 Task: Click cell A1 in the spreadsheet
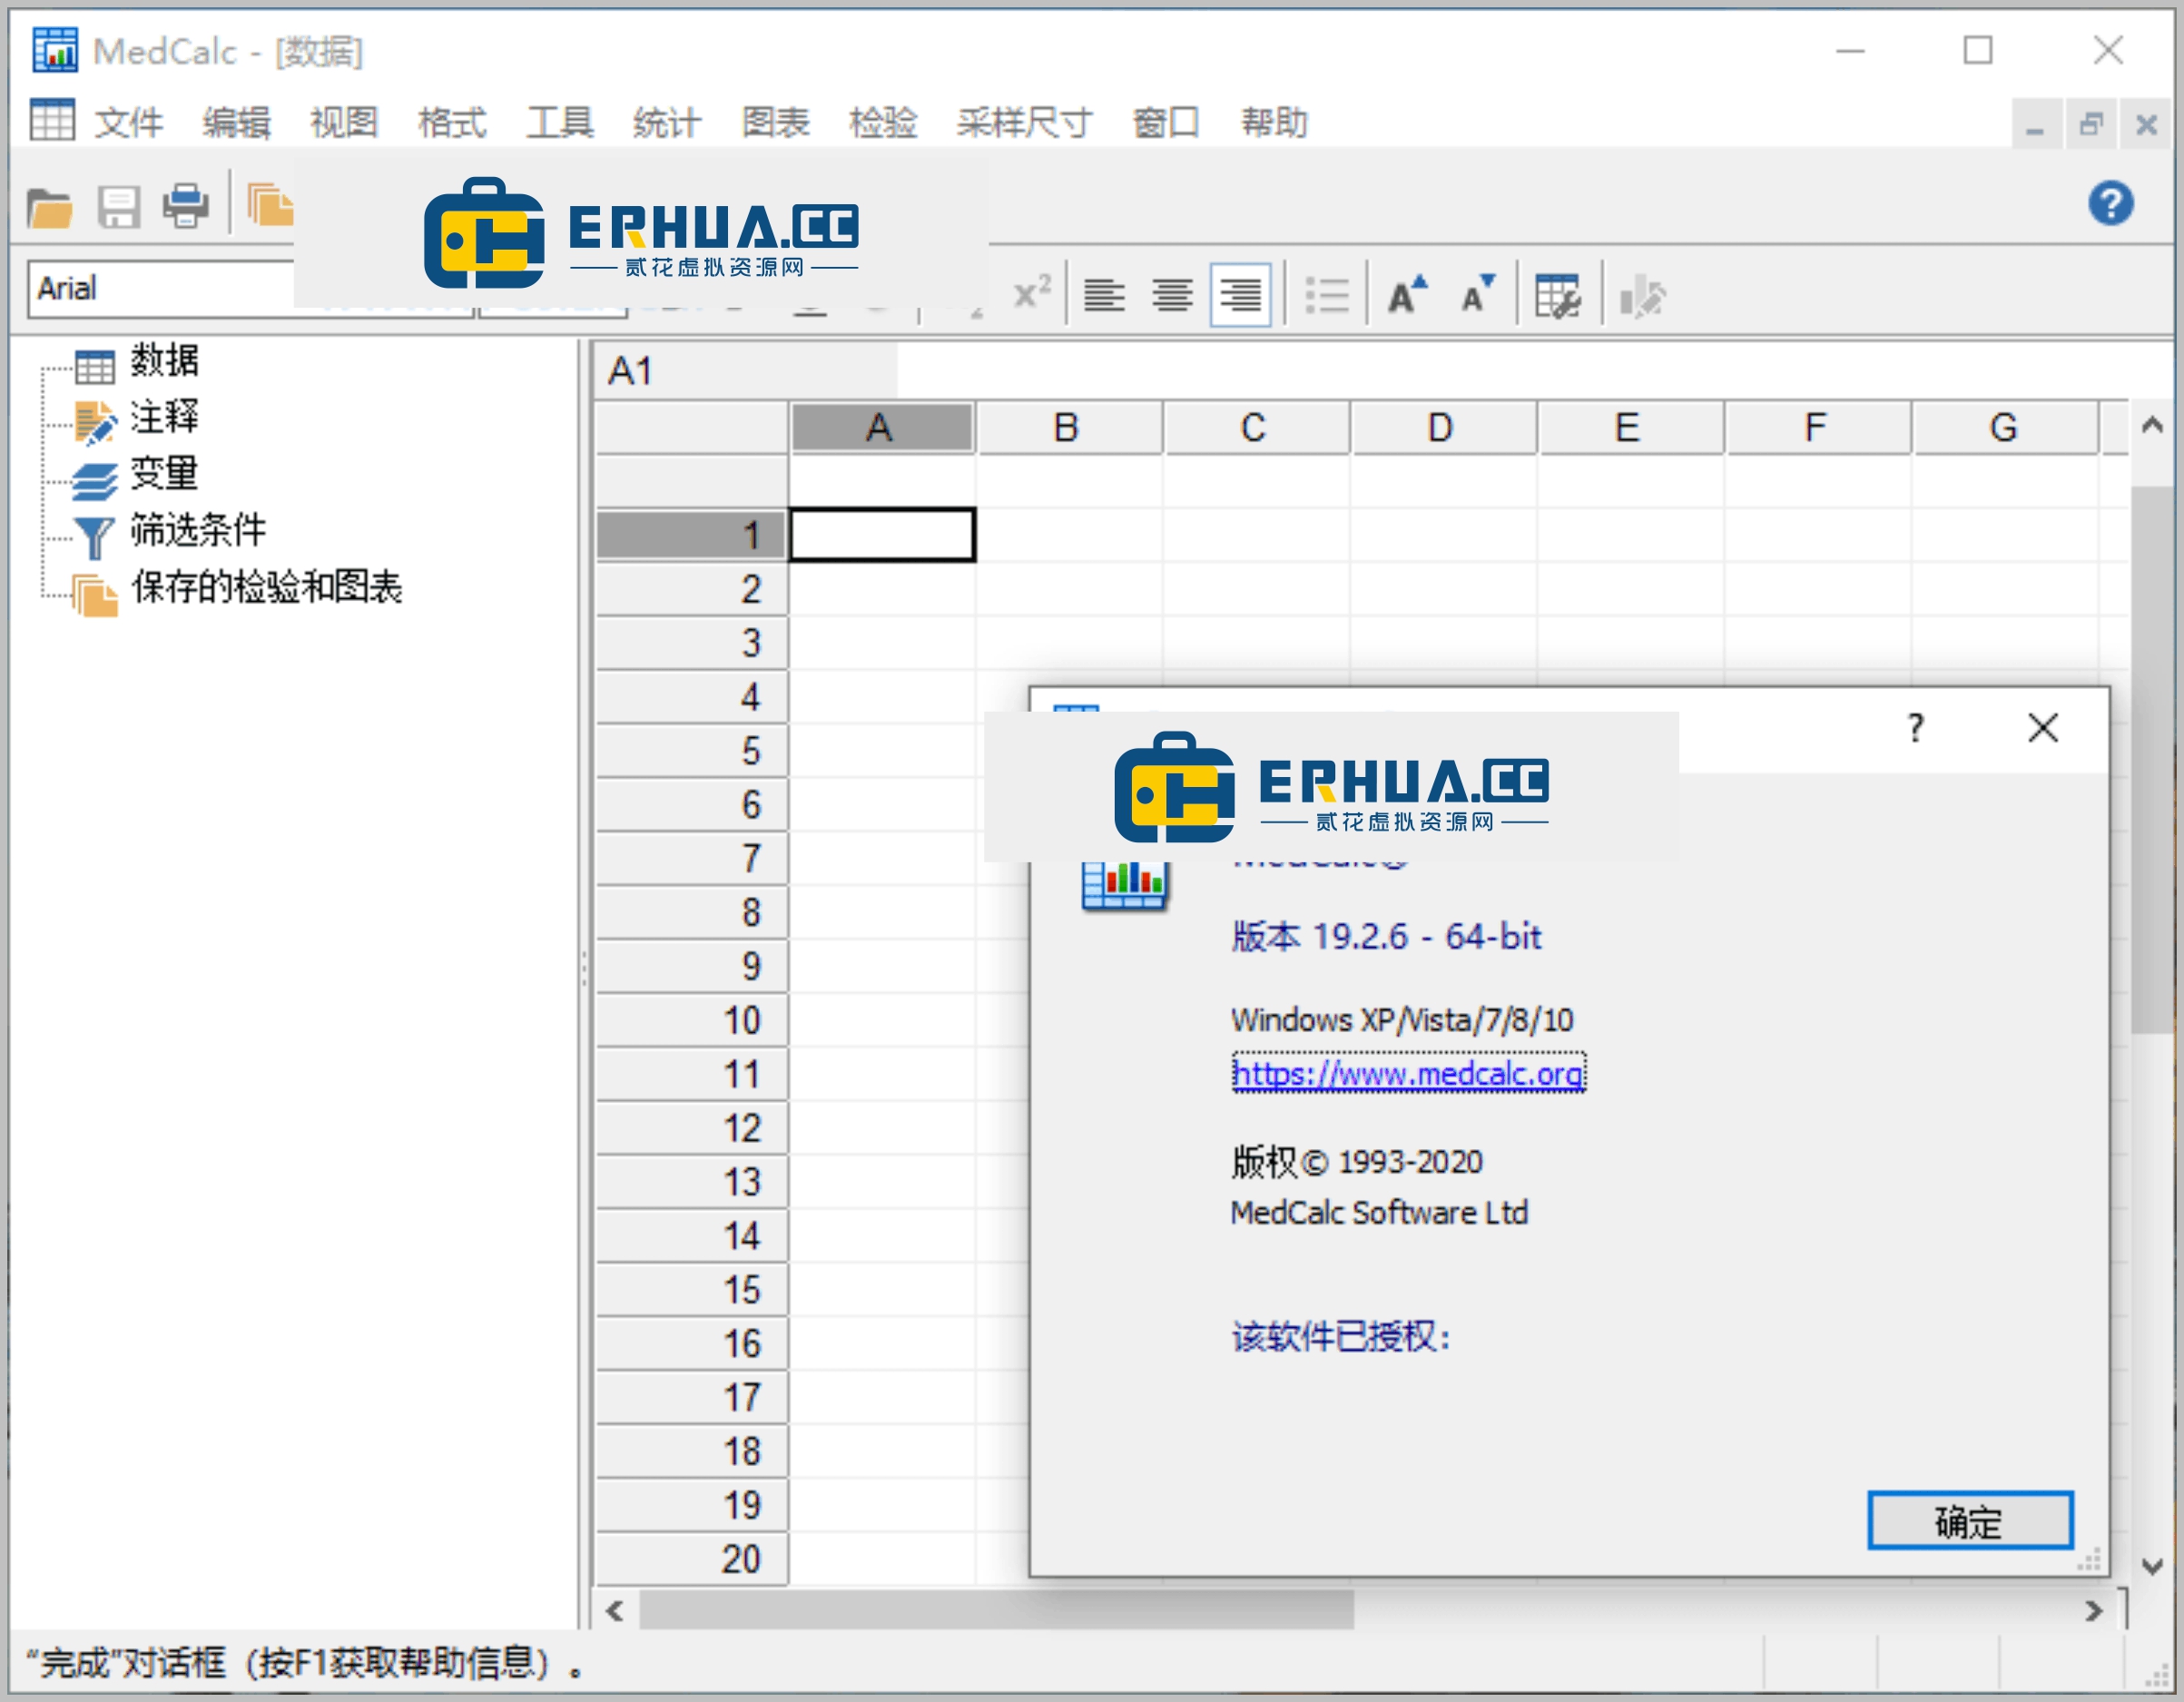coord(882,535)
